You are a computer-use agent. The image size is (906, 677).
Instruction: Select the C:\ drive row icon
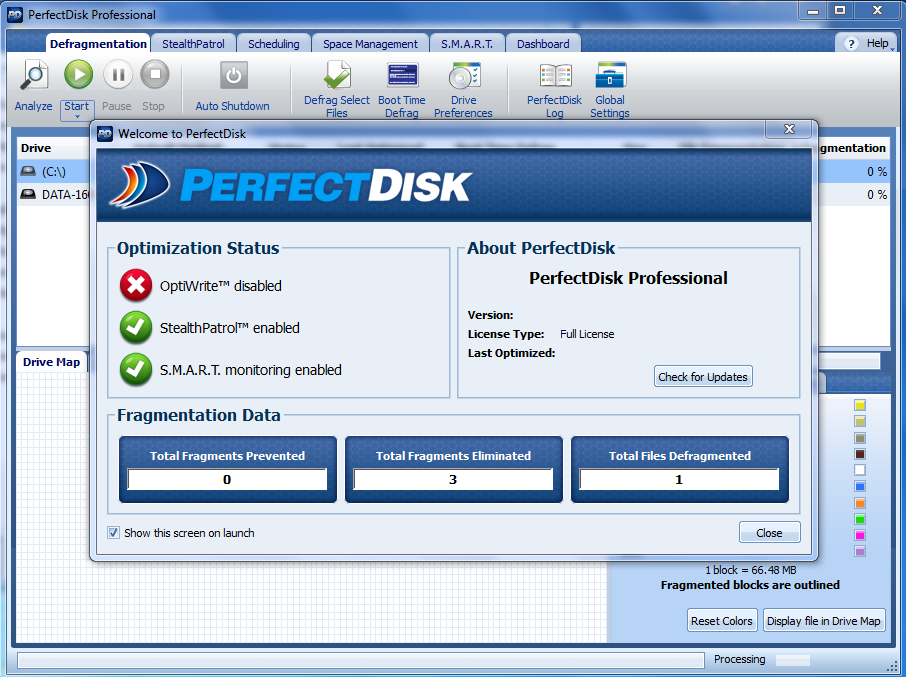point(28,171)
